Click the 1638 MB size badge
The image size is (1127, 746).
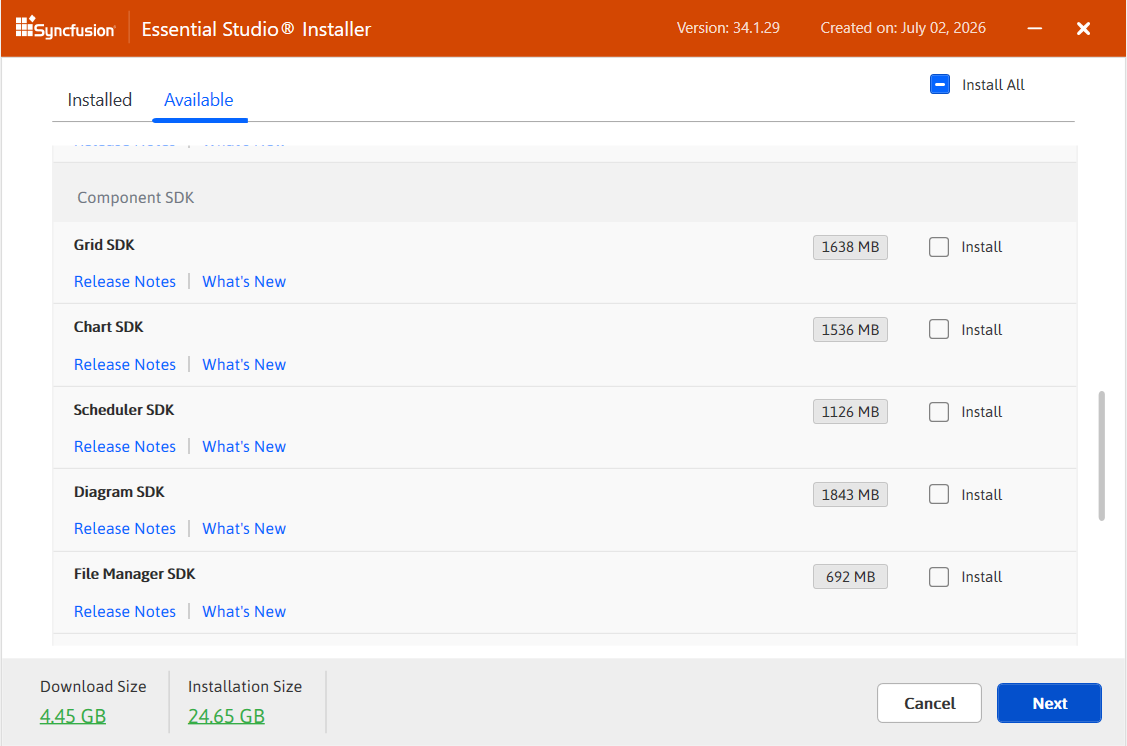coord(850,247)
